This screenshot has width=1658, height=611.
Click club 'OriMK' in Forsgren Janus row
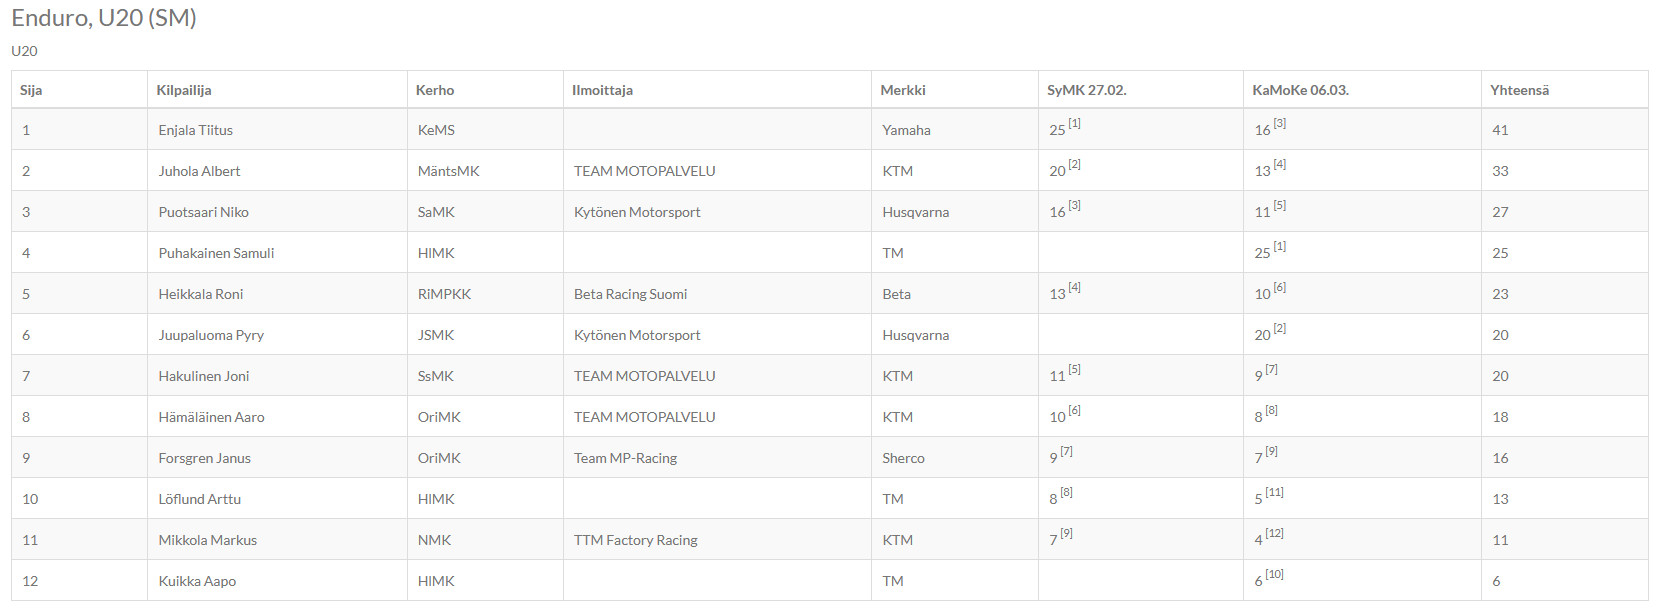pos(439,458)
